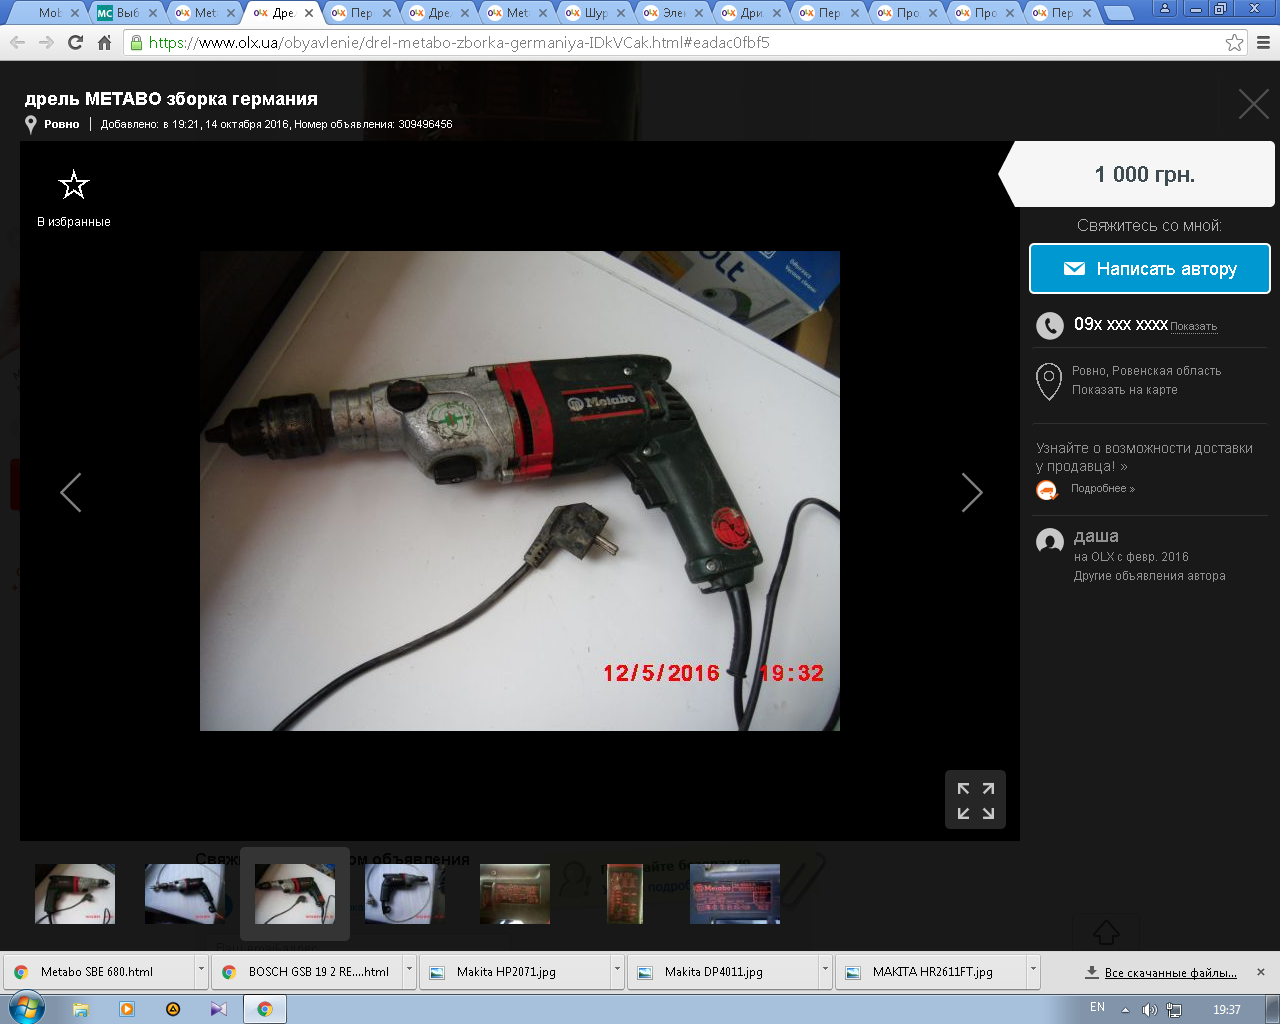The width and height of the screenshot is (1280, 1024).
Task: Reveal the phone number via 'Показать'
Action: (x=1194, y=326)
